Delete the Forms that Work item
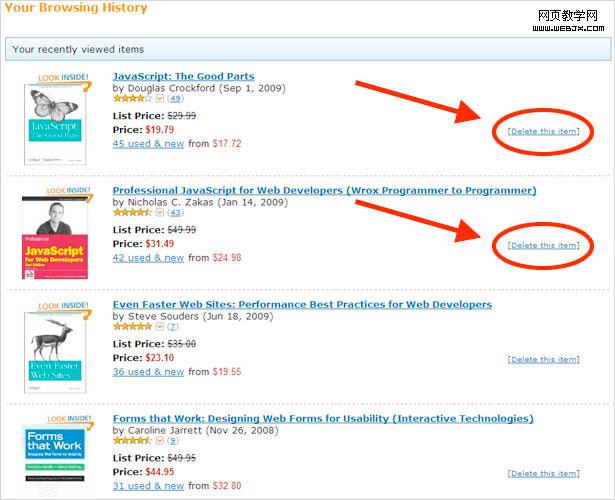 [543, 473]
